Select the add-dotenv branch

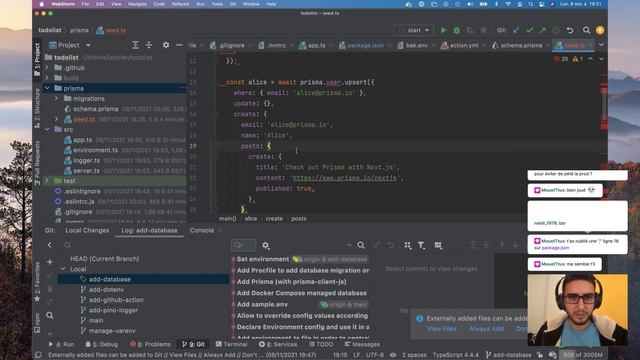(106, 289)
